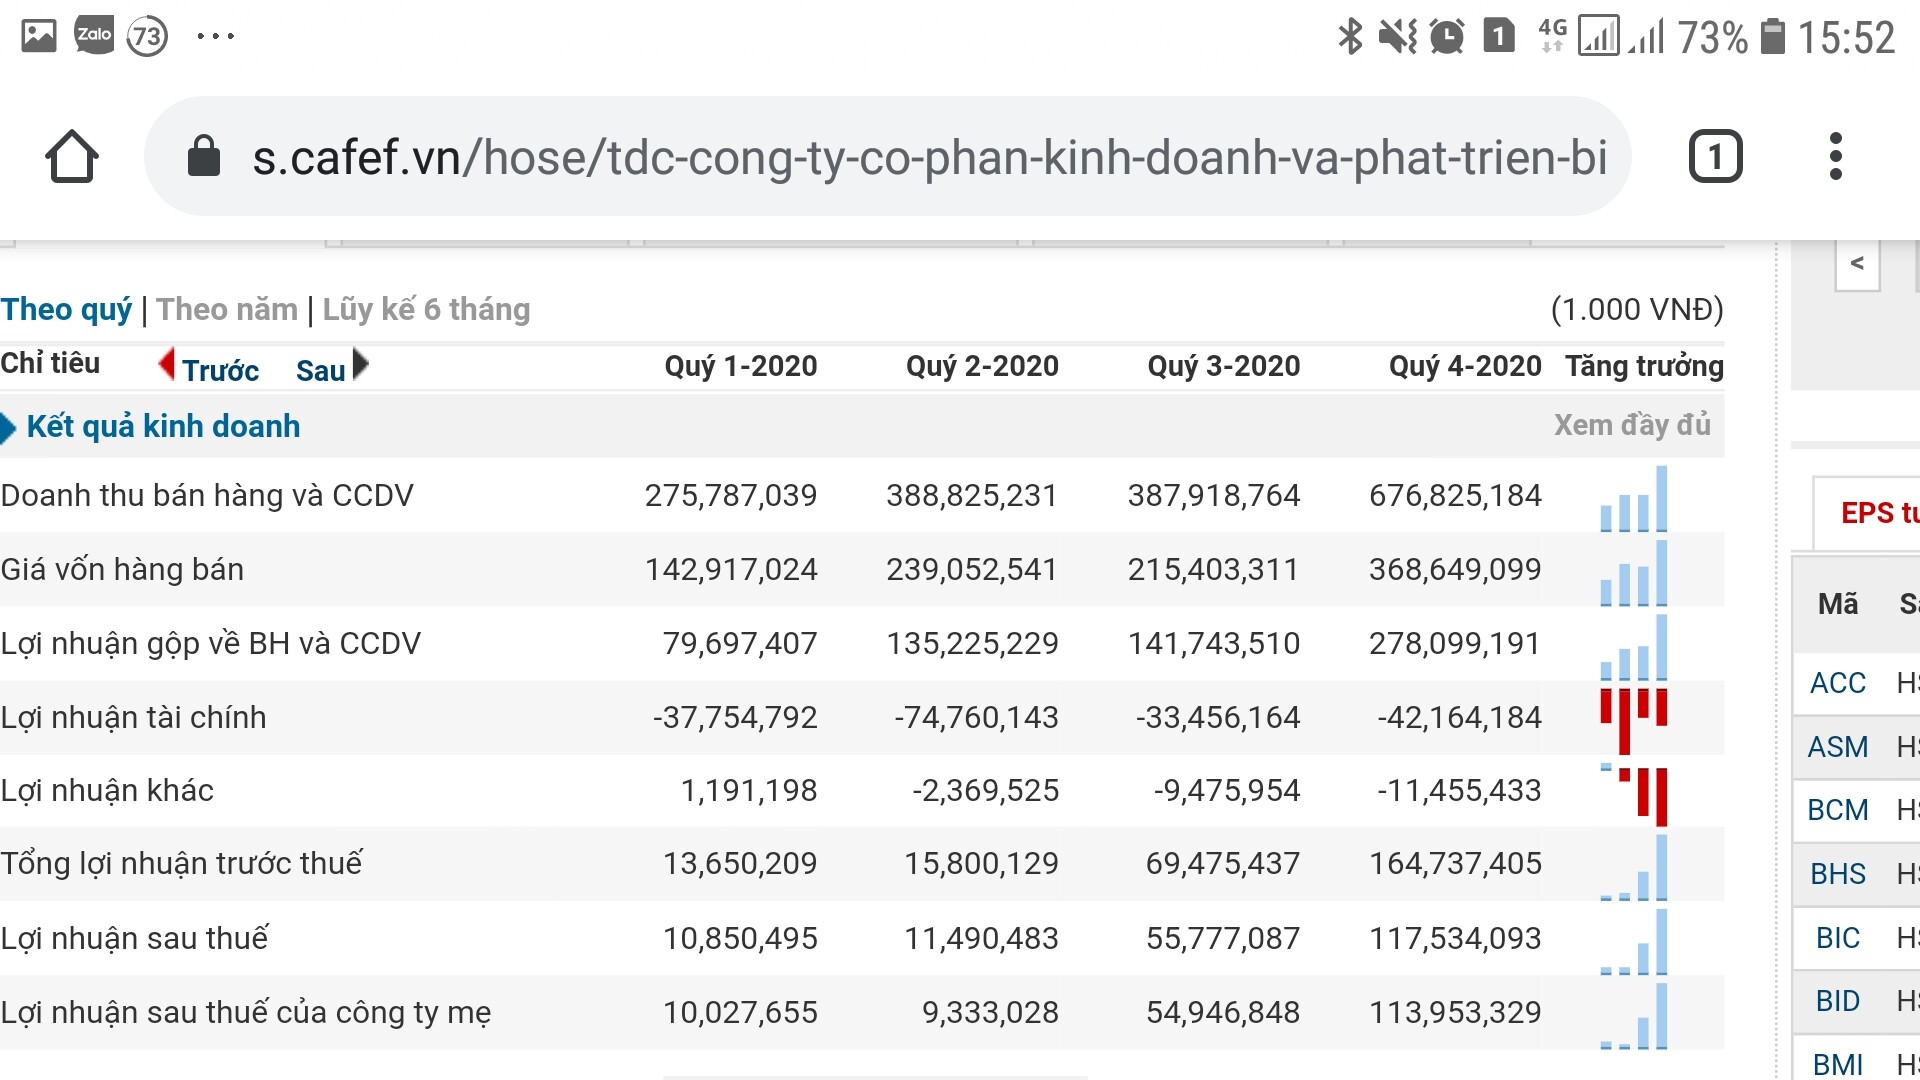Switch to Lũy kế 6 tháng view
Viewport: 1920px width, 1080px height.
tap(426, 310)
